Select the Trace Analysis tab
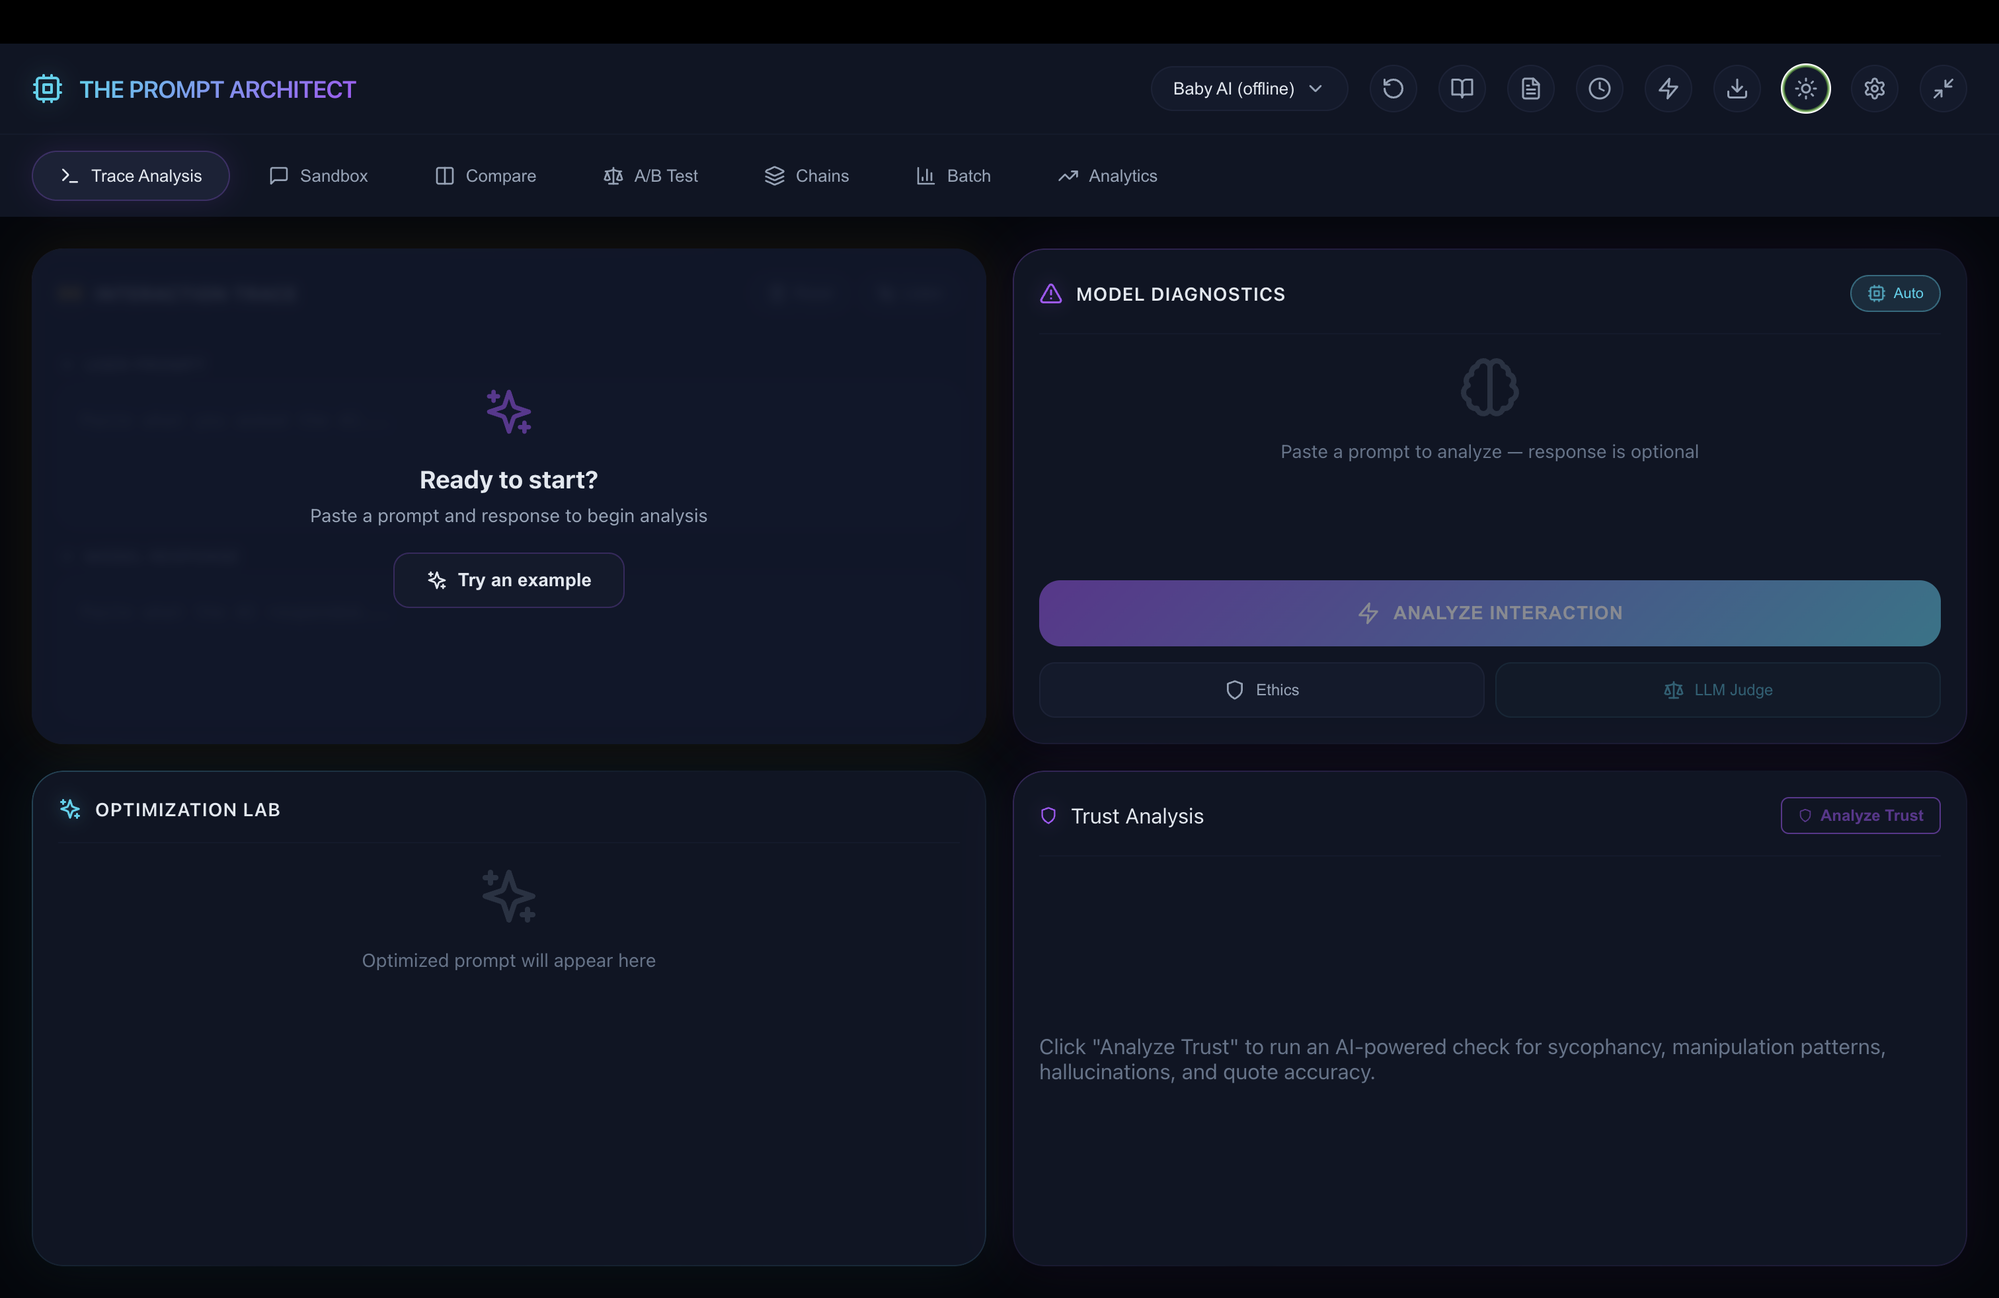This screenshot has width=1999, height=1298. [x=131, y=176]
